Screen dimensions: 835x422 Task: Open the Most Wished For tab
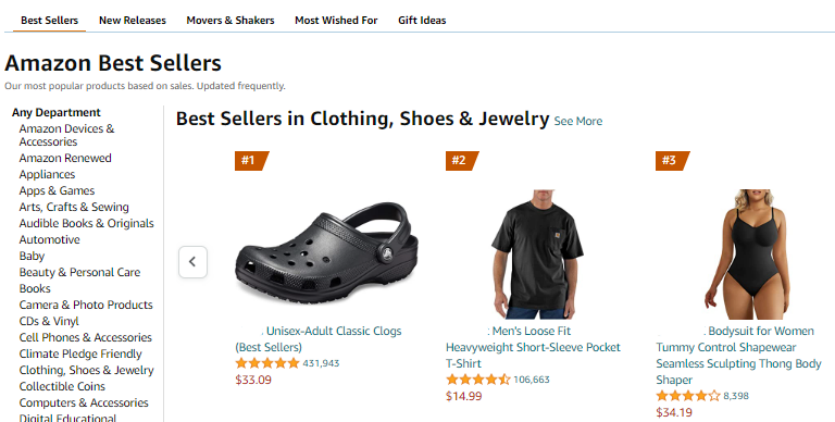336,20
